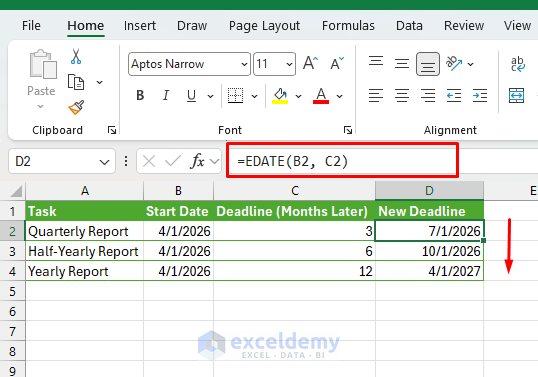Expand the function list chevron beside fx
The image size is (538, 377).
click(214, 161)
